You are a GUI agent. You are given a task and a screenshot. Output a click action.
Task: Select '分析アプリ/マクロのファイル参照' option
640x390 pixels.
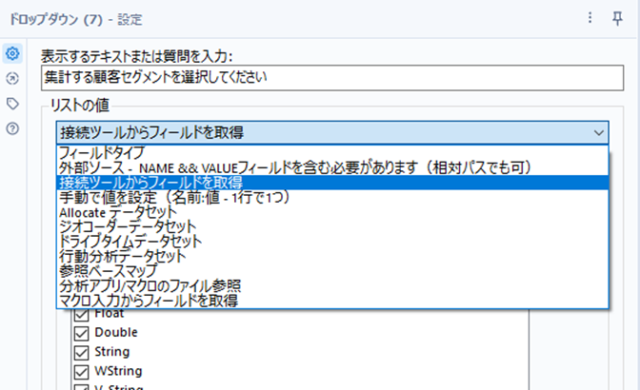(x=332, y=286)
